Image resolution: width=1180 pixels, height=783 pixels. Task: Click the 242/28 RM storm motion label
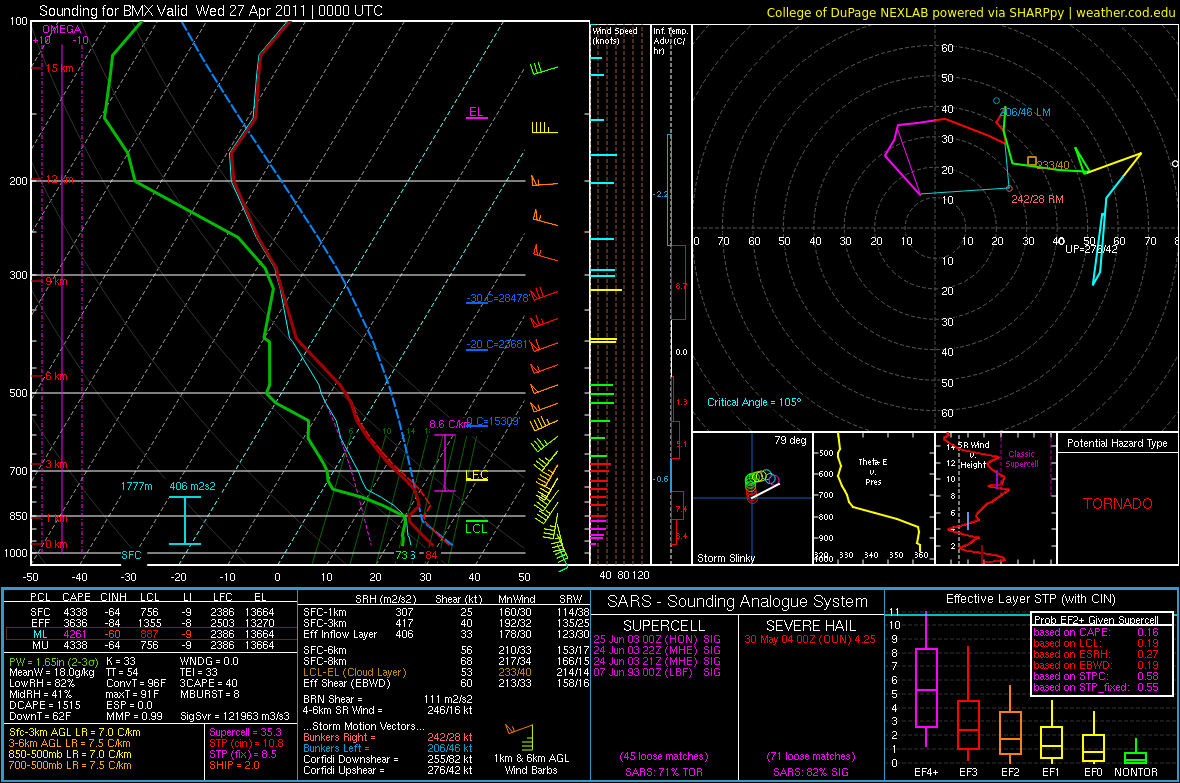1037,199
